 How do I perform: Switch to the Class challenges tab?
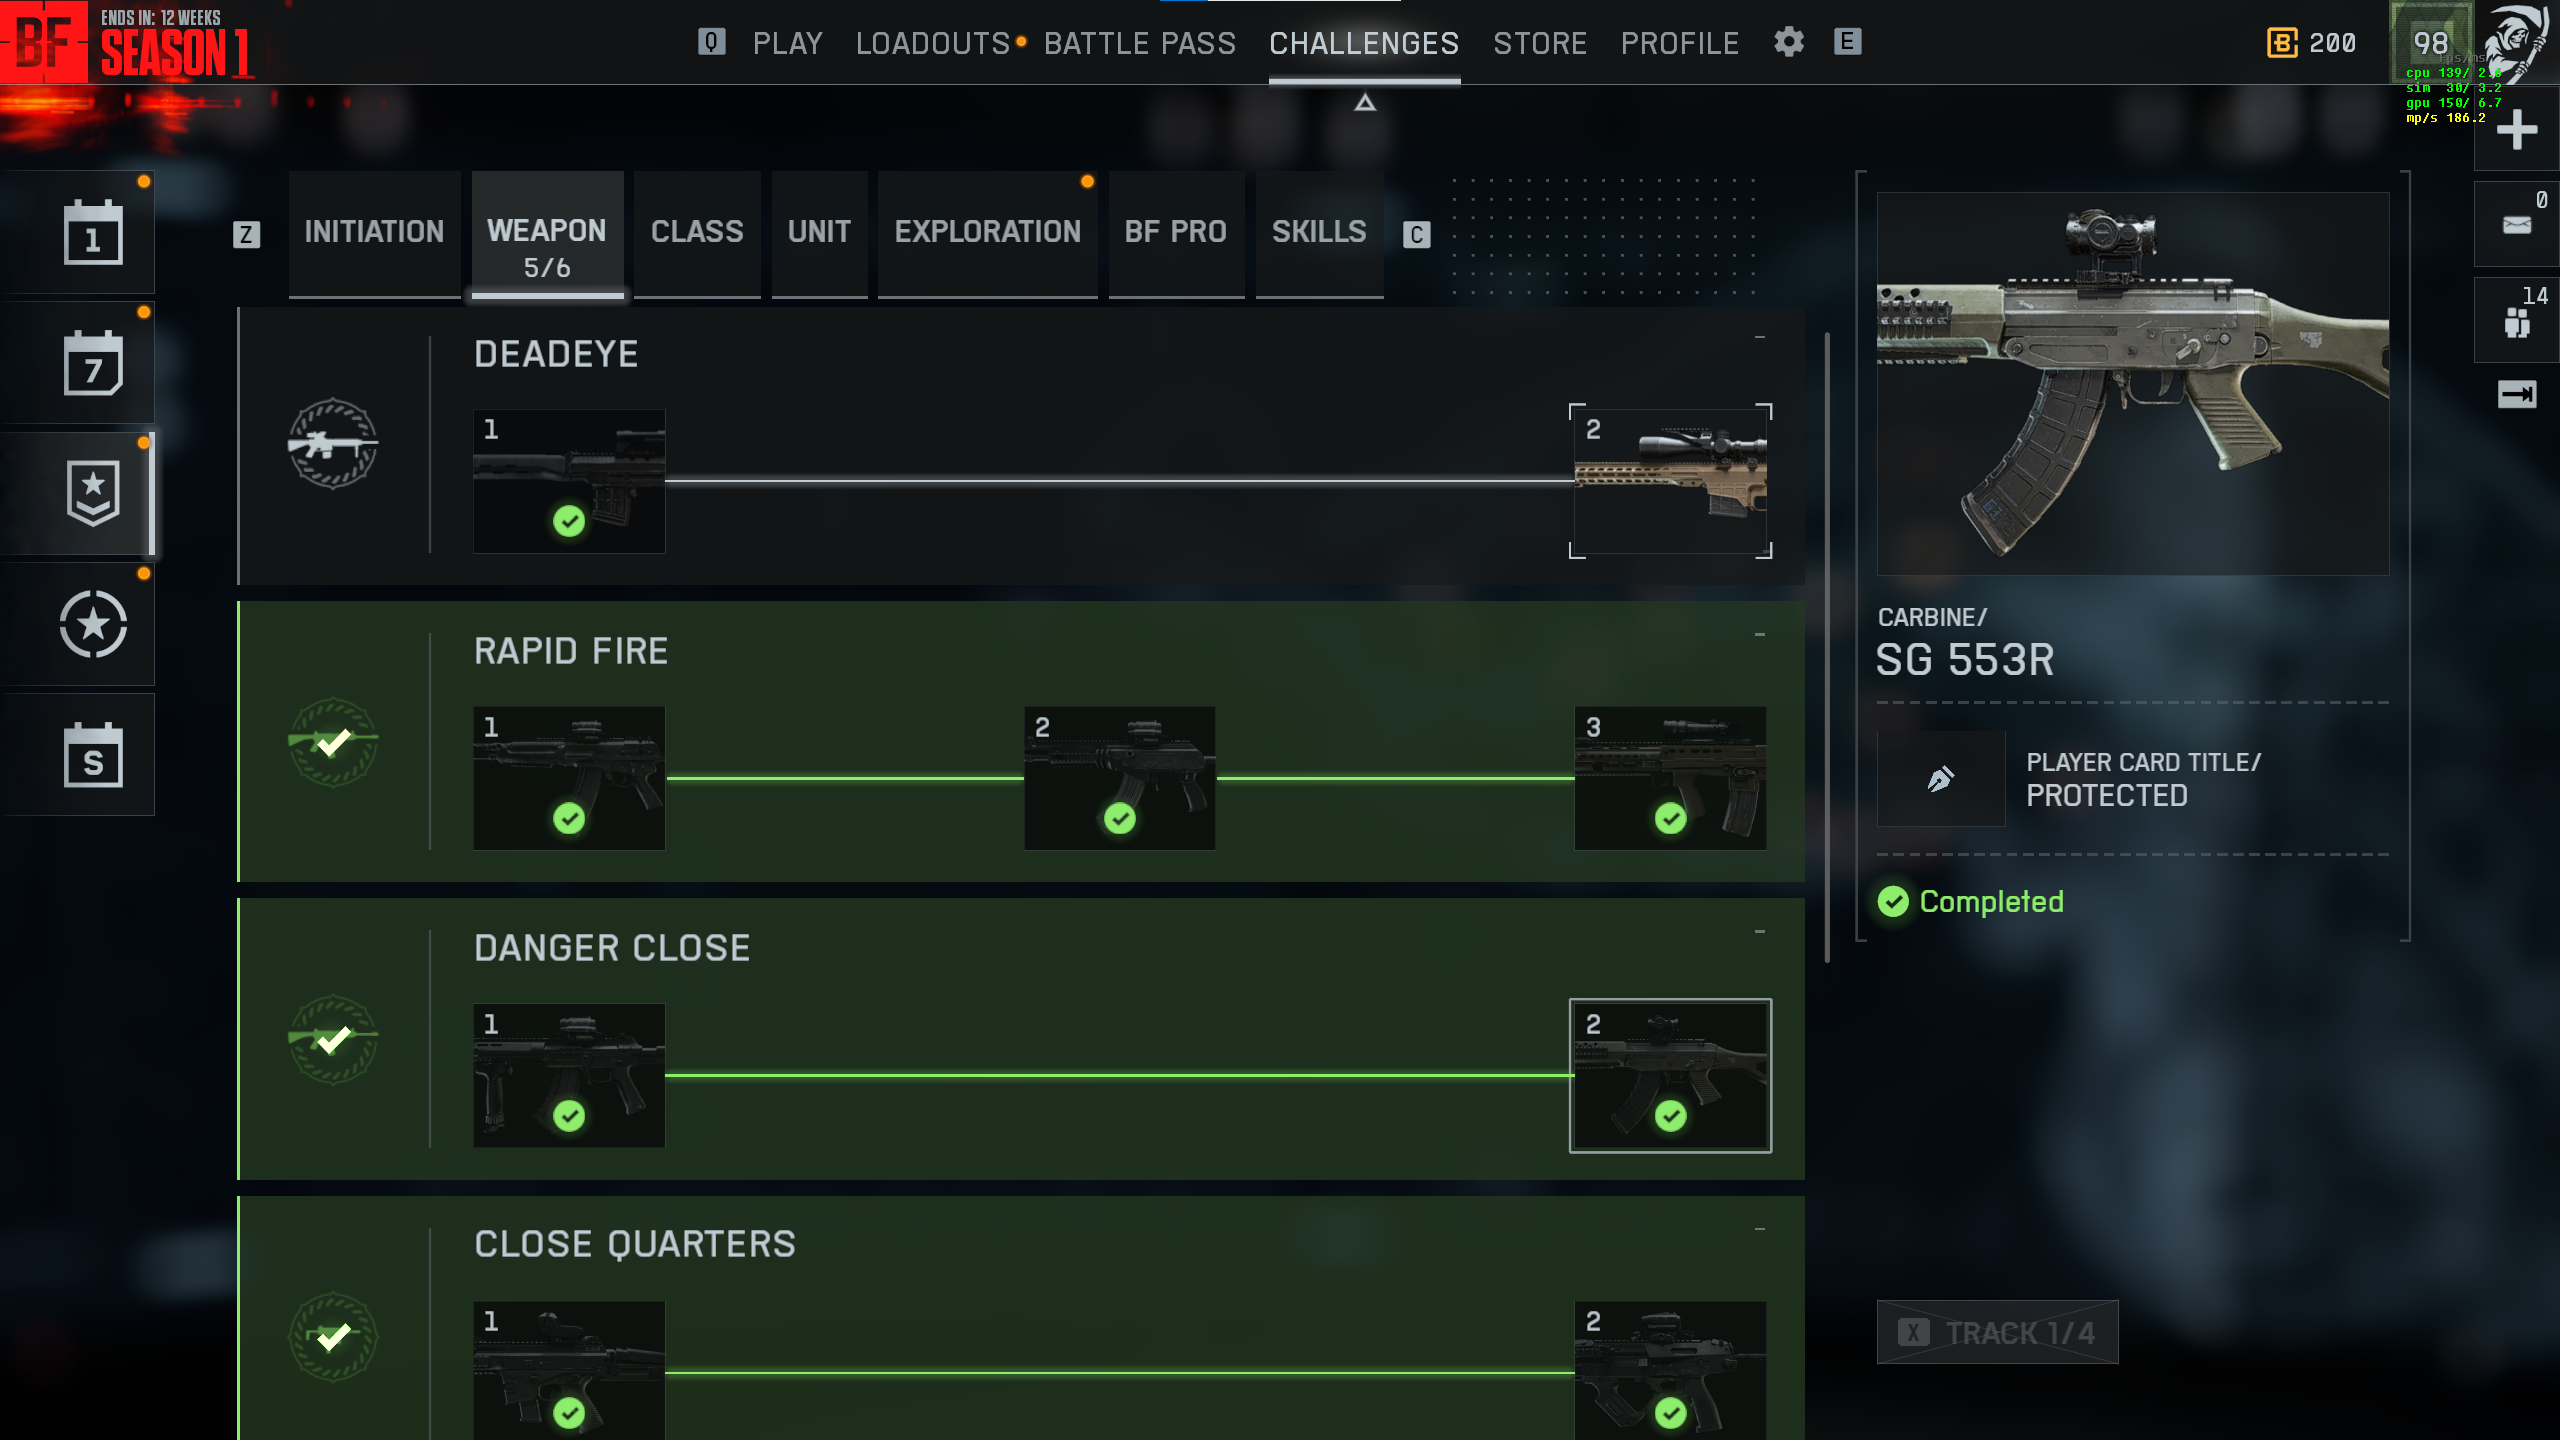point(697,233)
